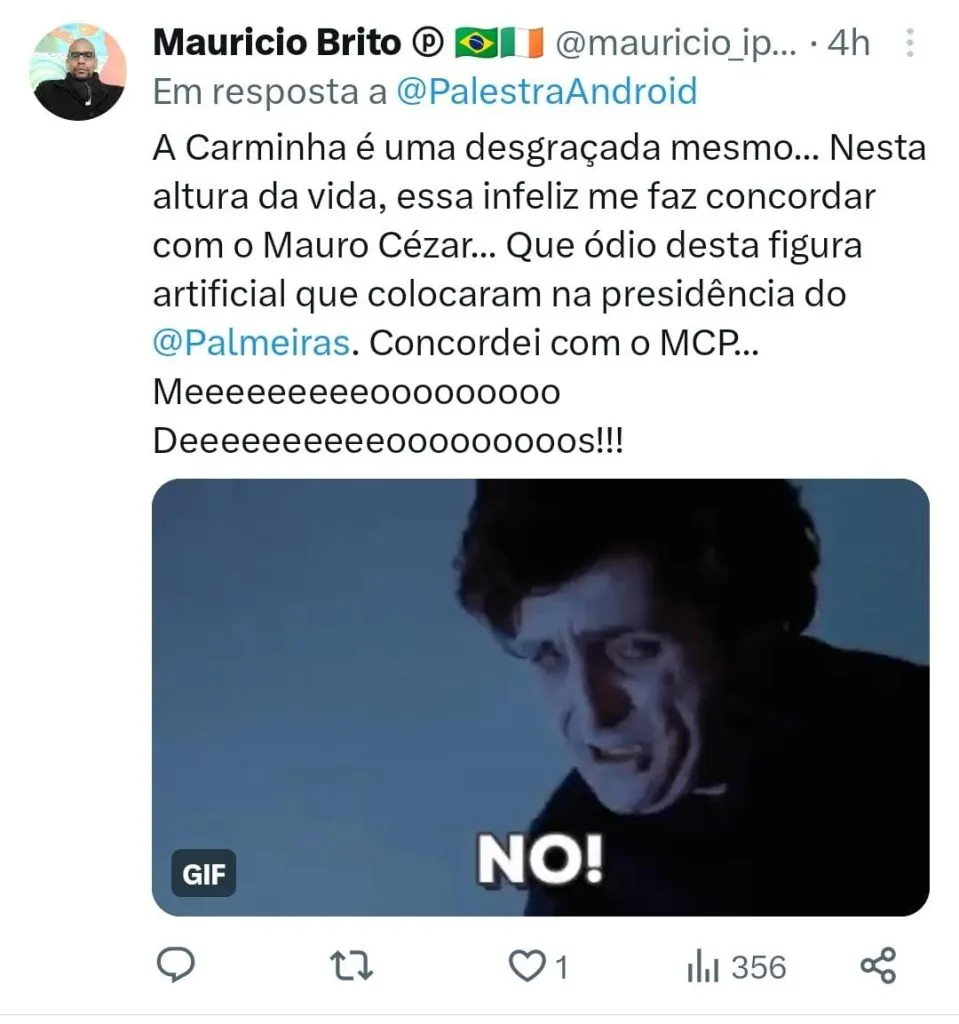Click the 356 views count
The height and width of the screenshot is (1024, 959).
(758, 967)
